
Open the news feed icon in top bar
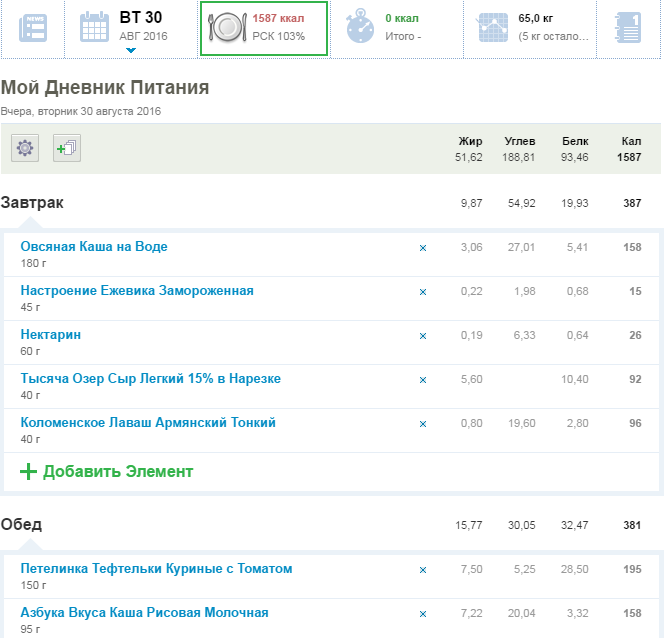coord(32,28)
